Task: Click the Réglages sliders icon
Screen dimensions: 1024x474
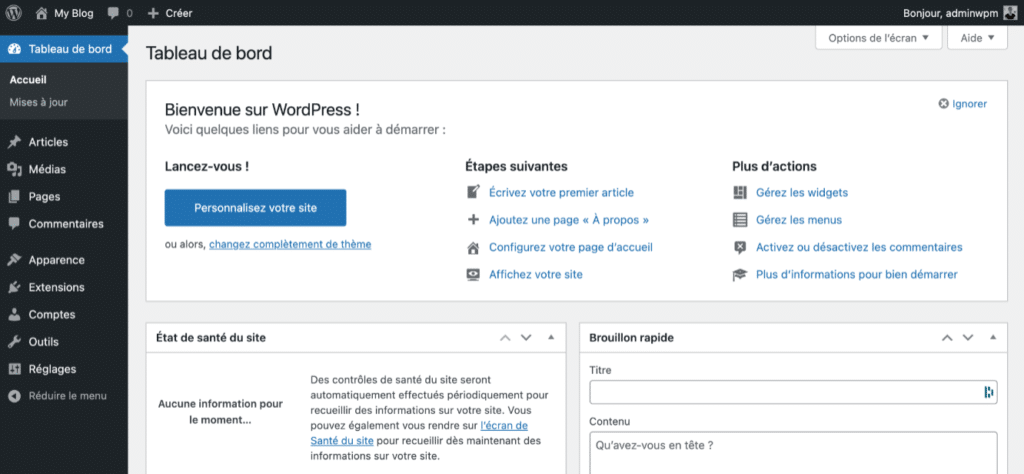Action: pyautogui.click(x=14, y=369)
